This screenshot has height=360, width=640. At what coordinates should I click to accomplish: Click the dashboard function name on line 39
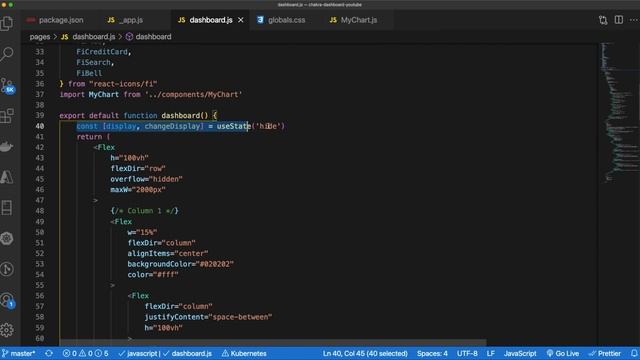(x=180, y=116)
